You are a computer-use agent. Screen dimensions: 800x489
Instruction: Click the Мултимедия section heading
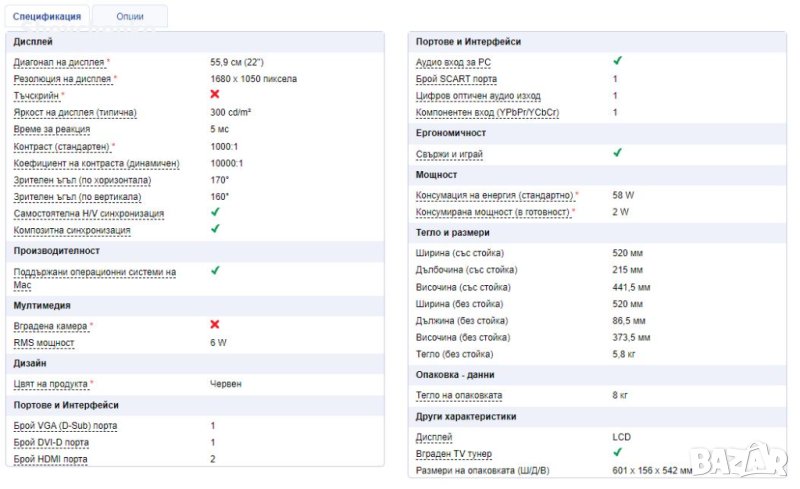coord(42,305)
